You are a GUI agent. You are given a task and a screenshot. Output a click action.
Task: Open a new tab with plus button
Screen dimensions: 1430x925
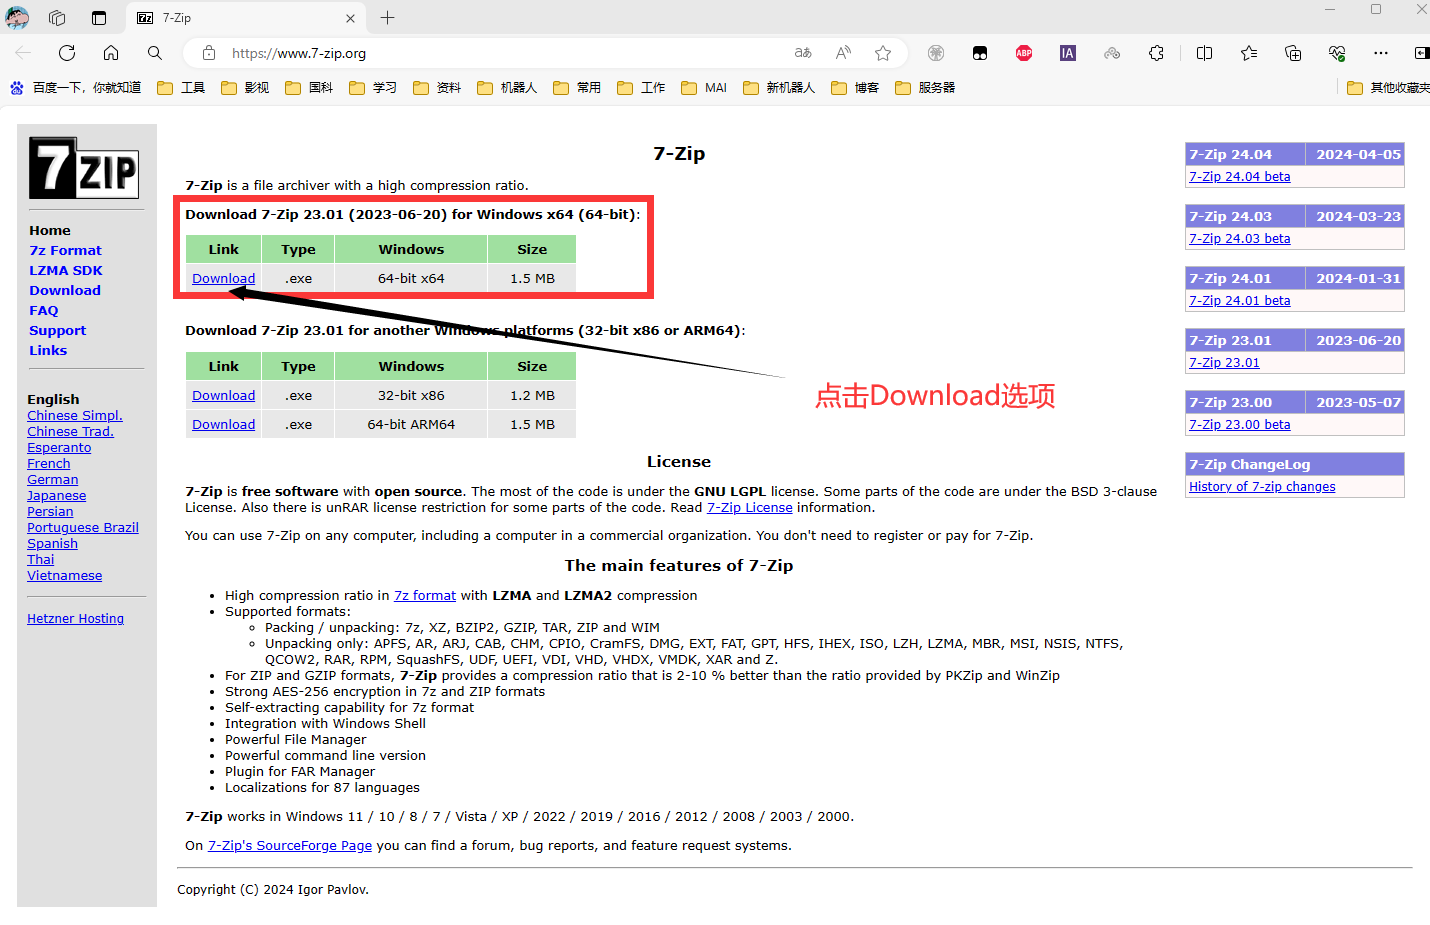click(388, 18)
